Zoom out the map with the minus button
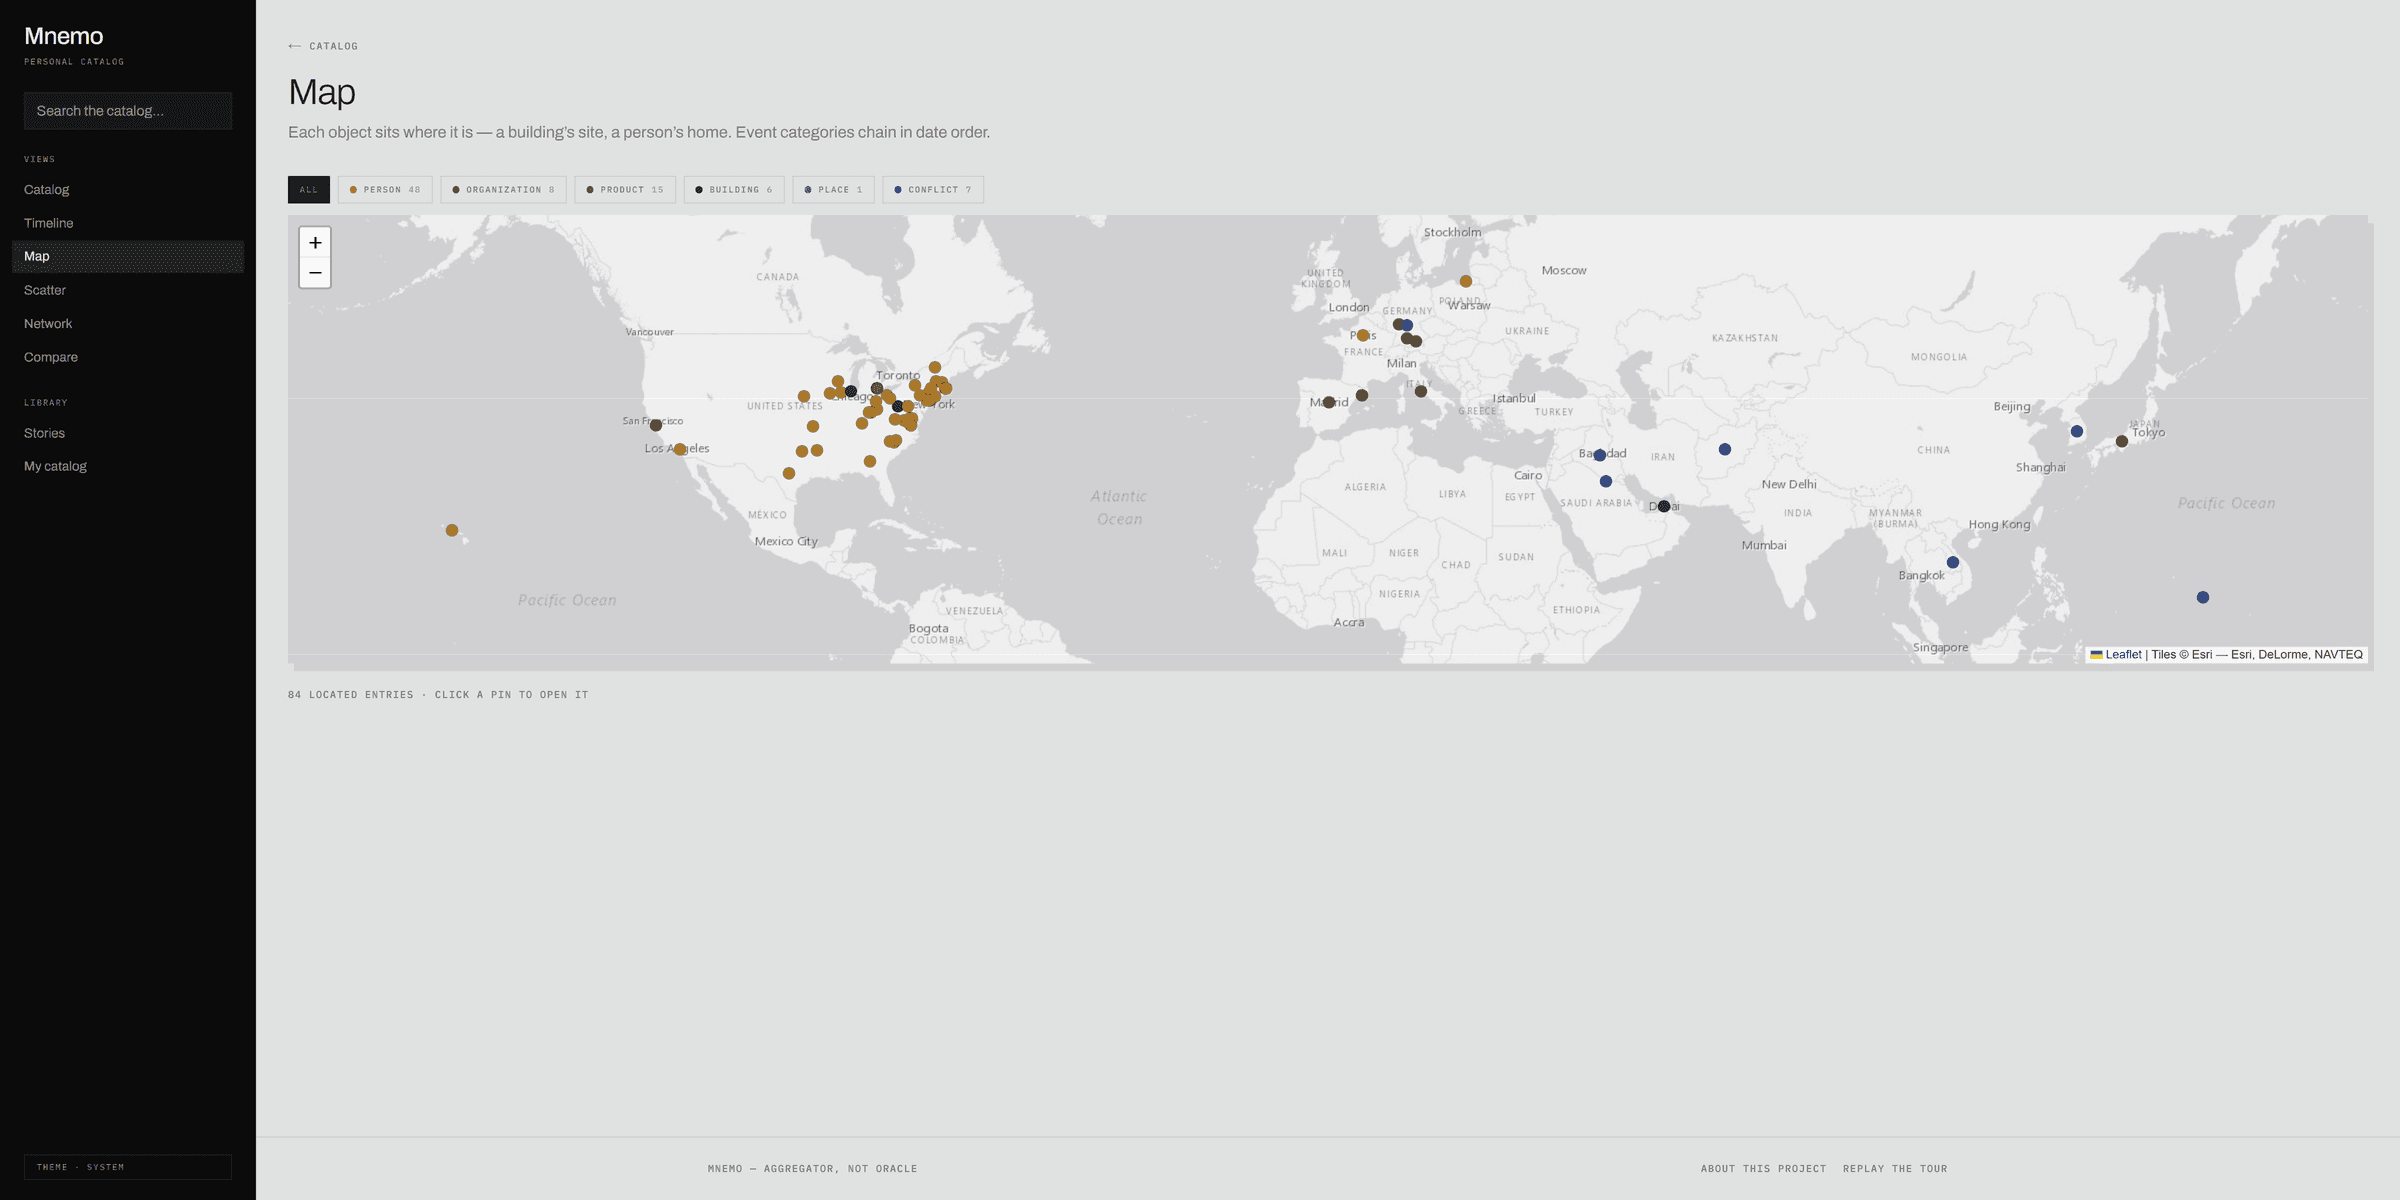 pos(315,273)
